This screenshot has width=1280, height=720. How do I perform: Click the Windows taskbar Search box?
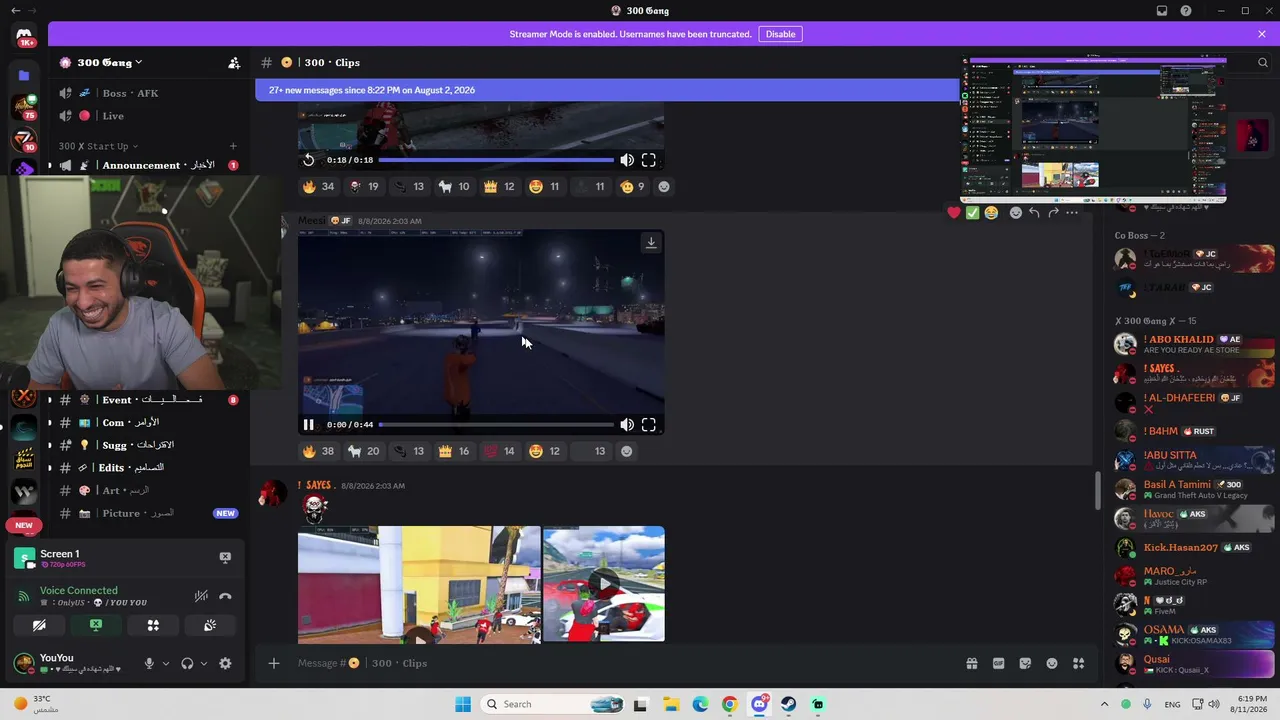[x=551, y=704]
